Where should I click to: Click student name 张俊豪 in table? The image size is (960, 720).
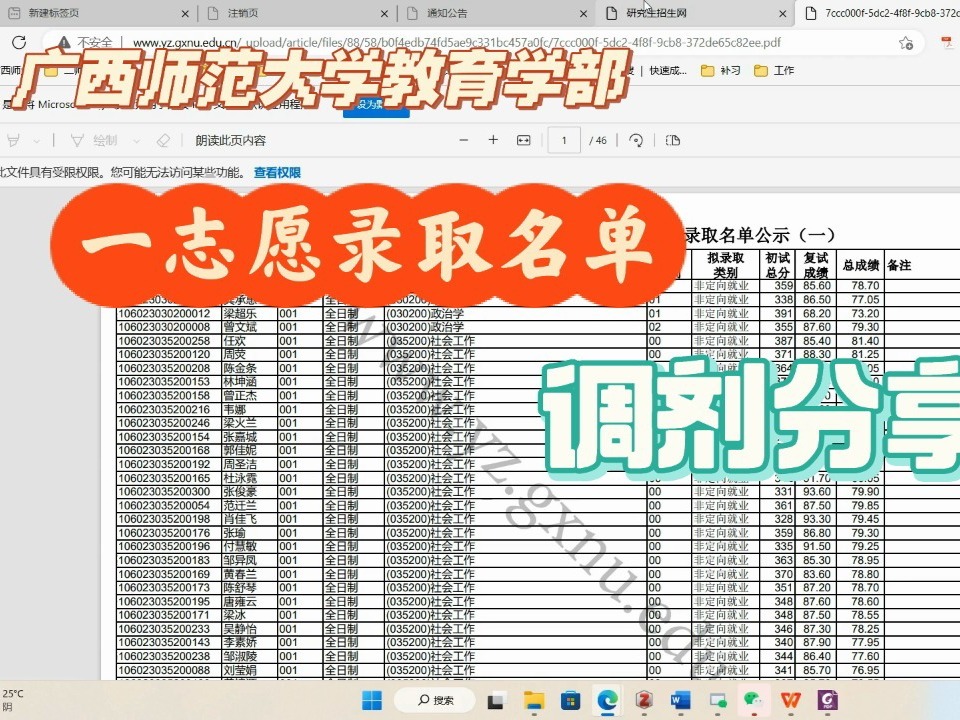240,492
